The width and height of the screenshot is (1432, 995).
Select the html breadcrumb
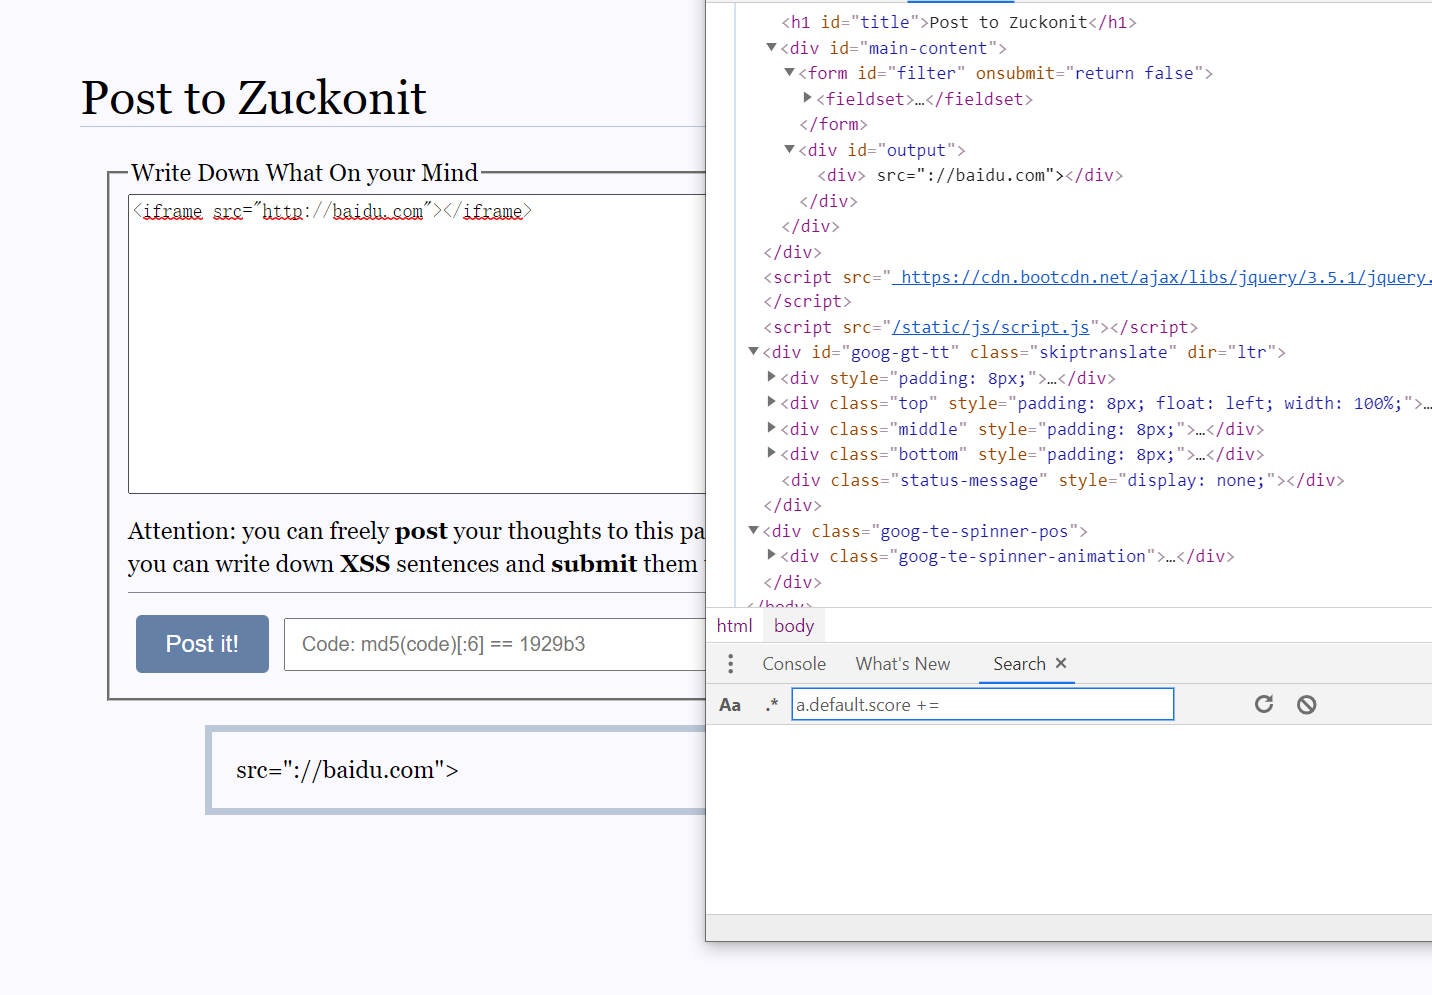click(x=734, y=626)
